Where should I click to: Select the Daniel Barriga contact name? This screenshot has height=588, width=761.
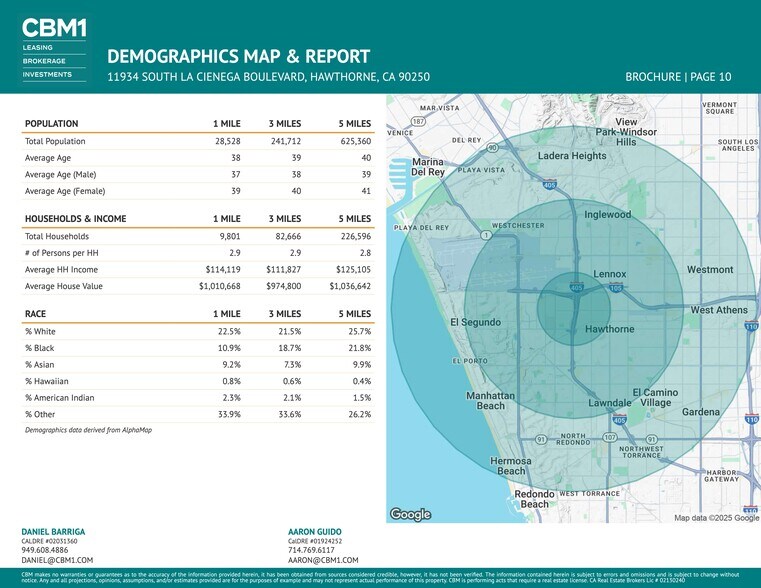(53, 531)
